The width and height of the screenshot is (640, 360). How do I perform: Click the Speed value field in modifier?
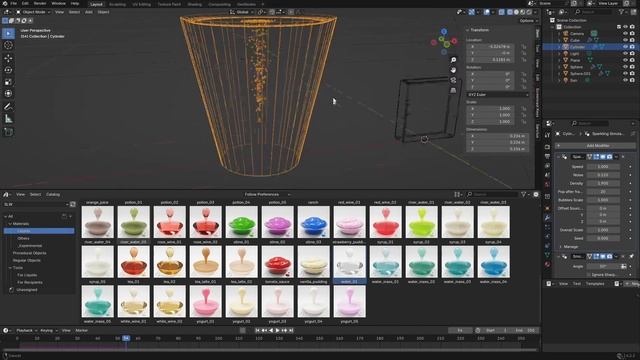click(x=603, y=167)
